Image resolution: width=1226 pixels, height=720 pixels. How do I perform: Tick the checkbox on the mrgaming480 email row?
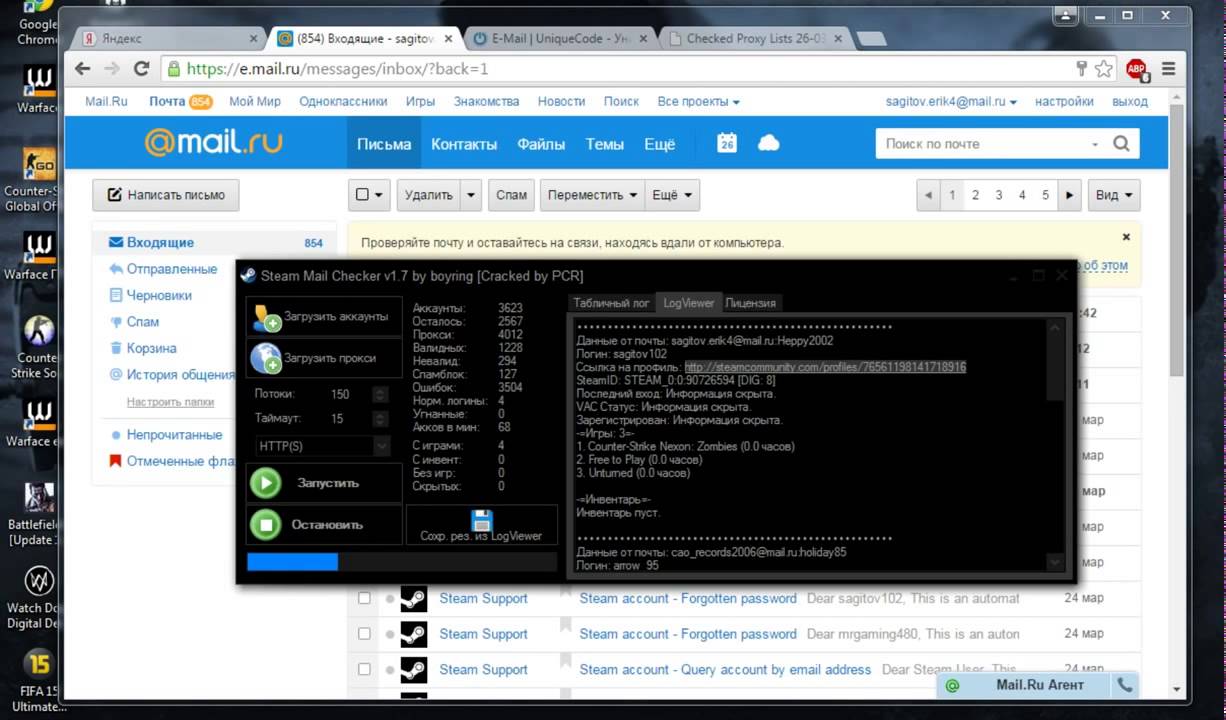click(x=364, y=634)
